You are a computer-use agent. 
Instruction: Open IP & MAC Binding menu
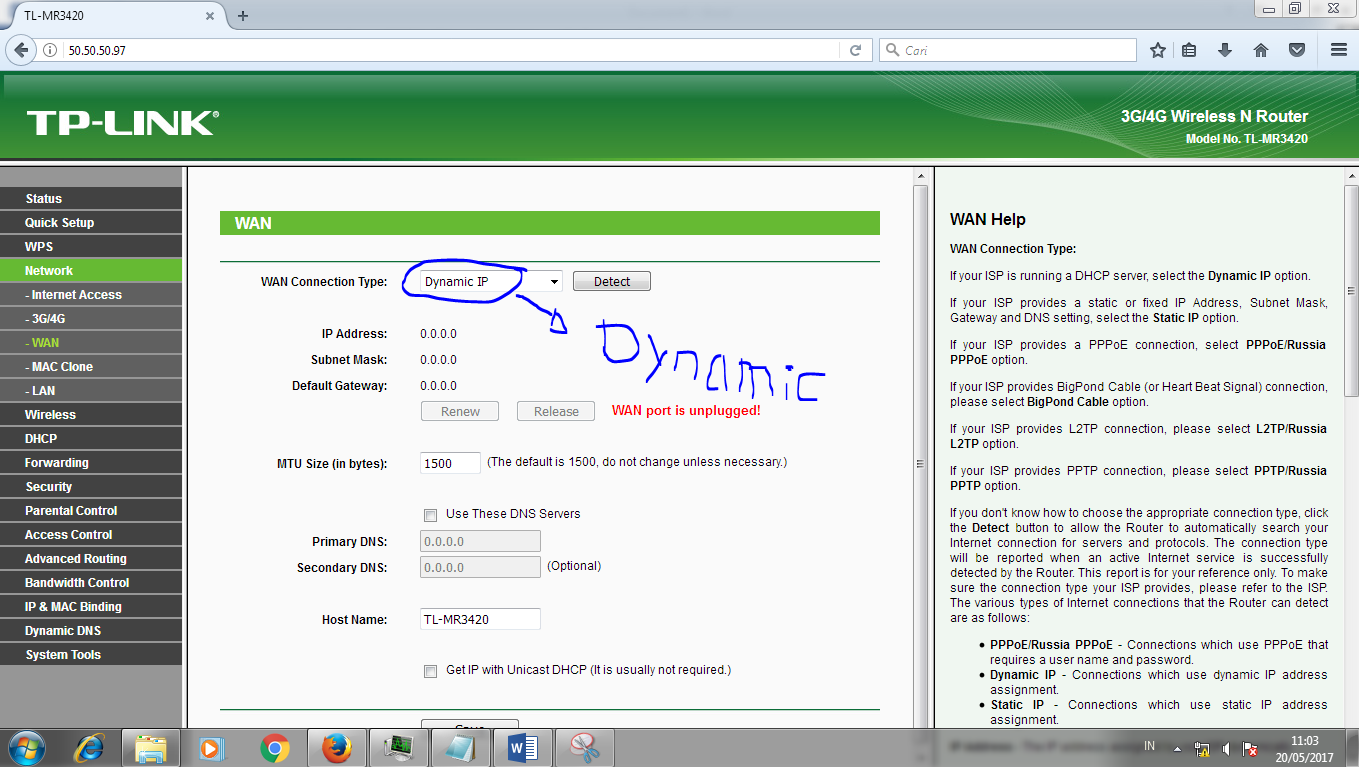(91, 606)
